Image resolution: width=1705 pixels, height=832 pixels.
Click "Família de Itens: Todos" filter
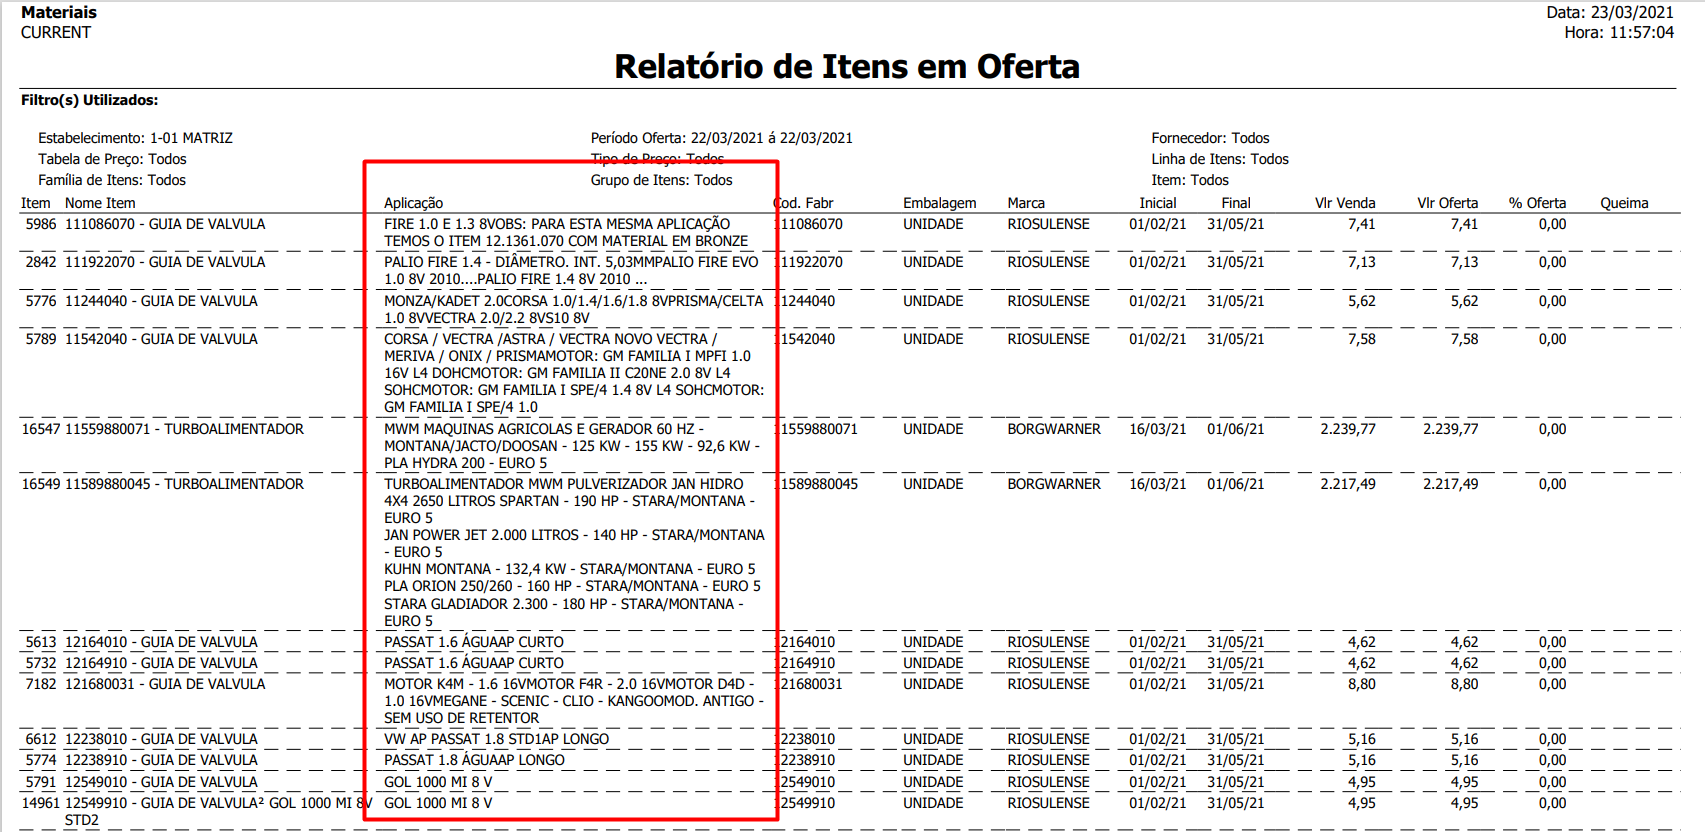tap(112, 180)
